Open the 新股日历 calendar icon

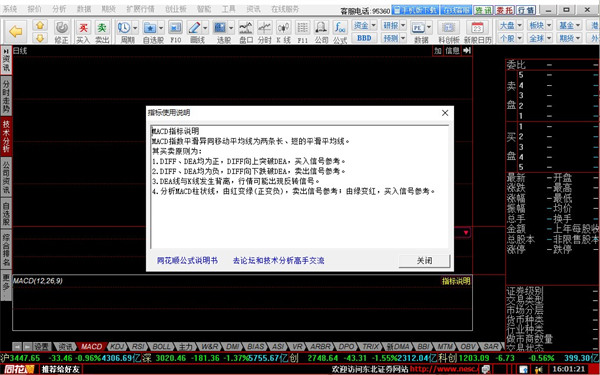pos(477,28)
